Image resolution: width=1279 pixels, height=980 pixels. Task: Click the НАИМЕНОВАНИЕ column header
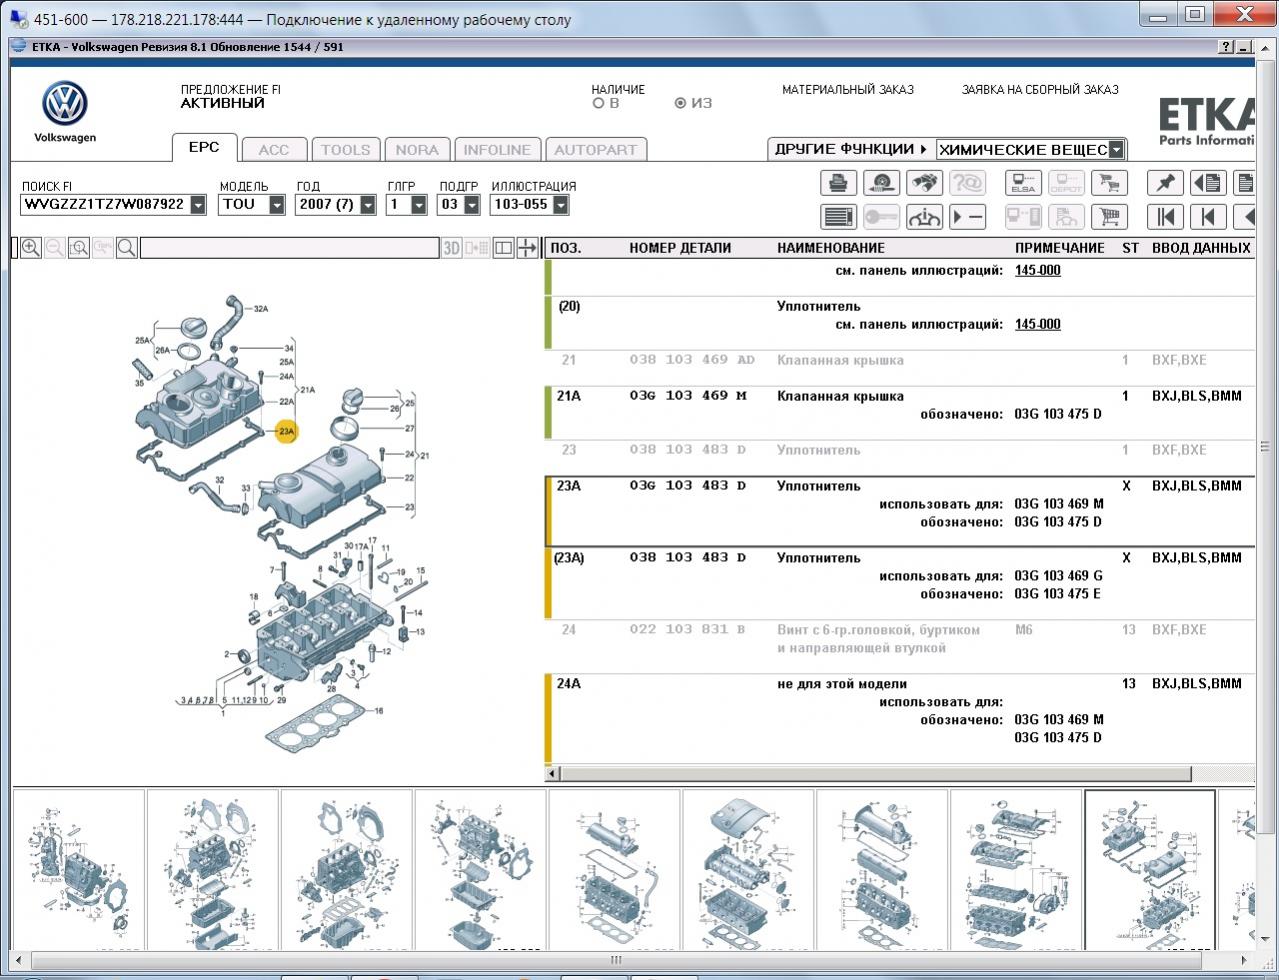tap(831, 248)
